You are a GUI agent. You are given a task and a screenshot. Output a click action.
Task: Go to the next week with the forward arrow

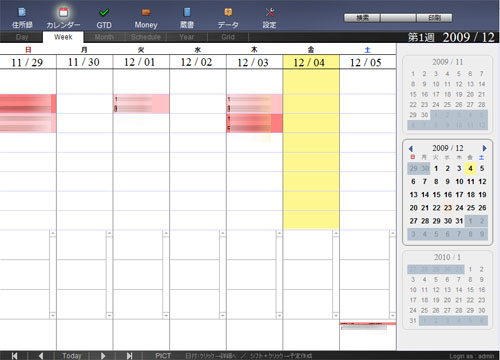(x=103, y=356)
